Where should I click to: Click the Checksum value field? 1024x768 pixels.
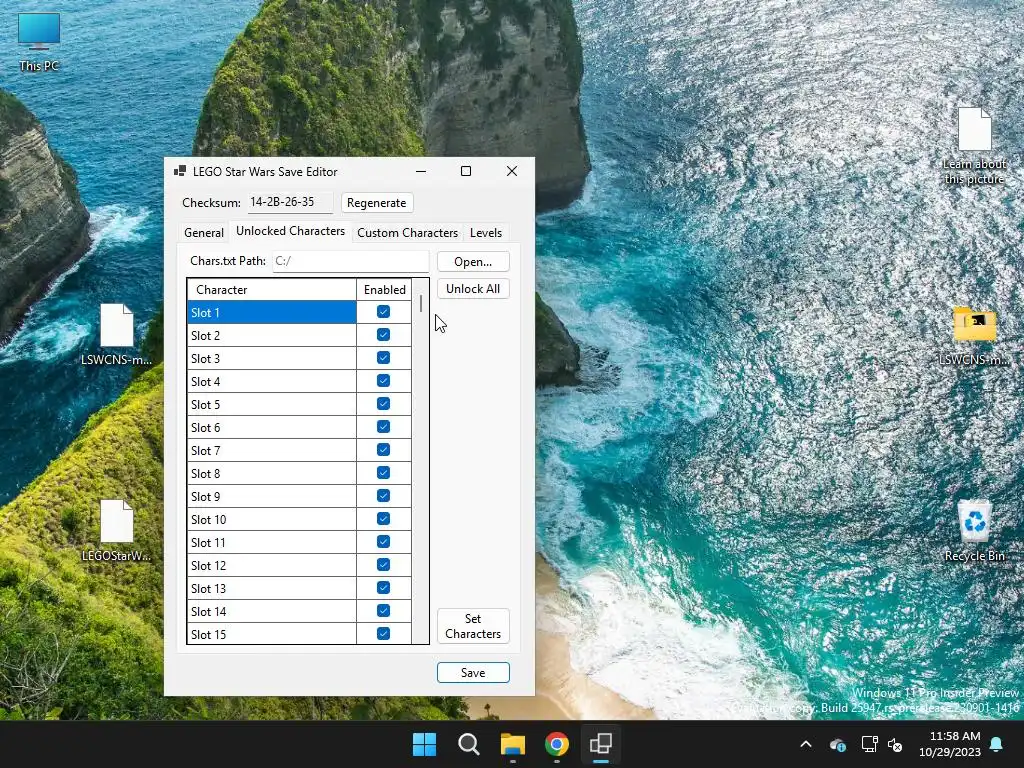pos(290,202)
